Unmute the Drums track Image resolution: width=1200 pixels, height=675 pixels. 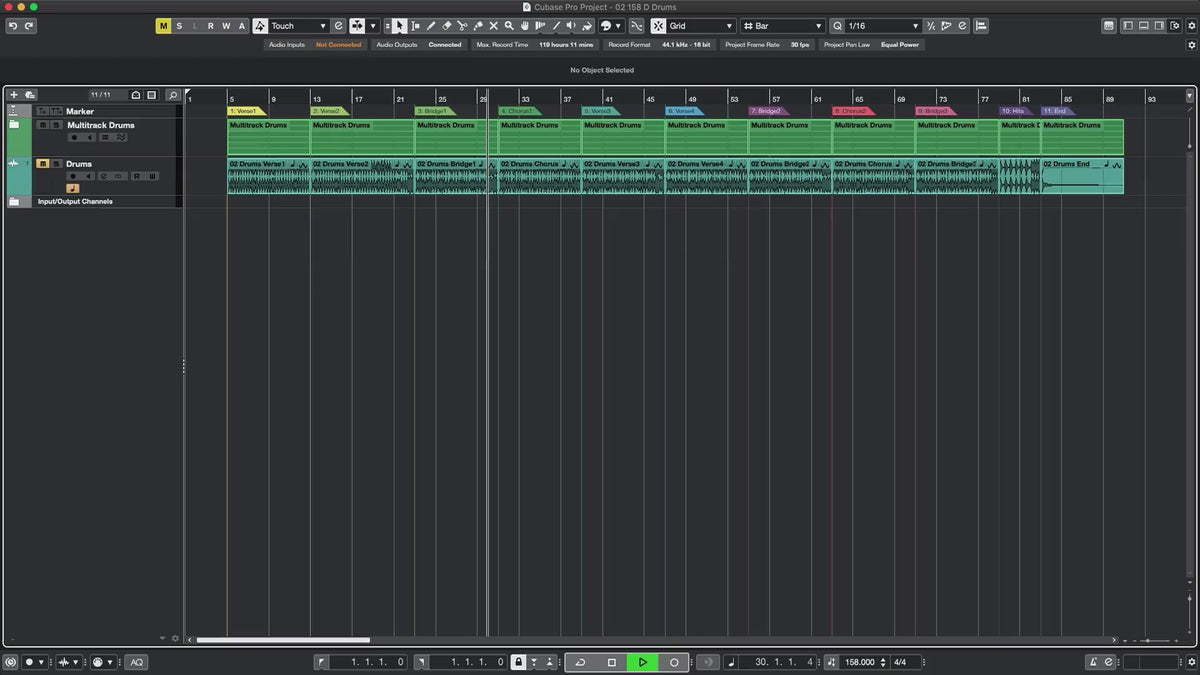(42, 164)
